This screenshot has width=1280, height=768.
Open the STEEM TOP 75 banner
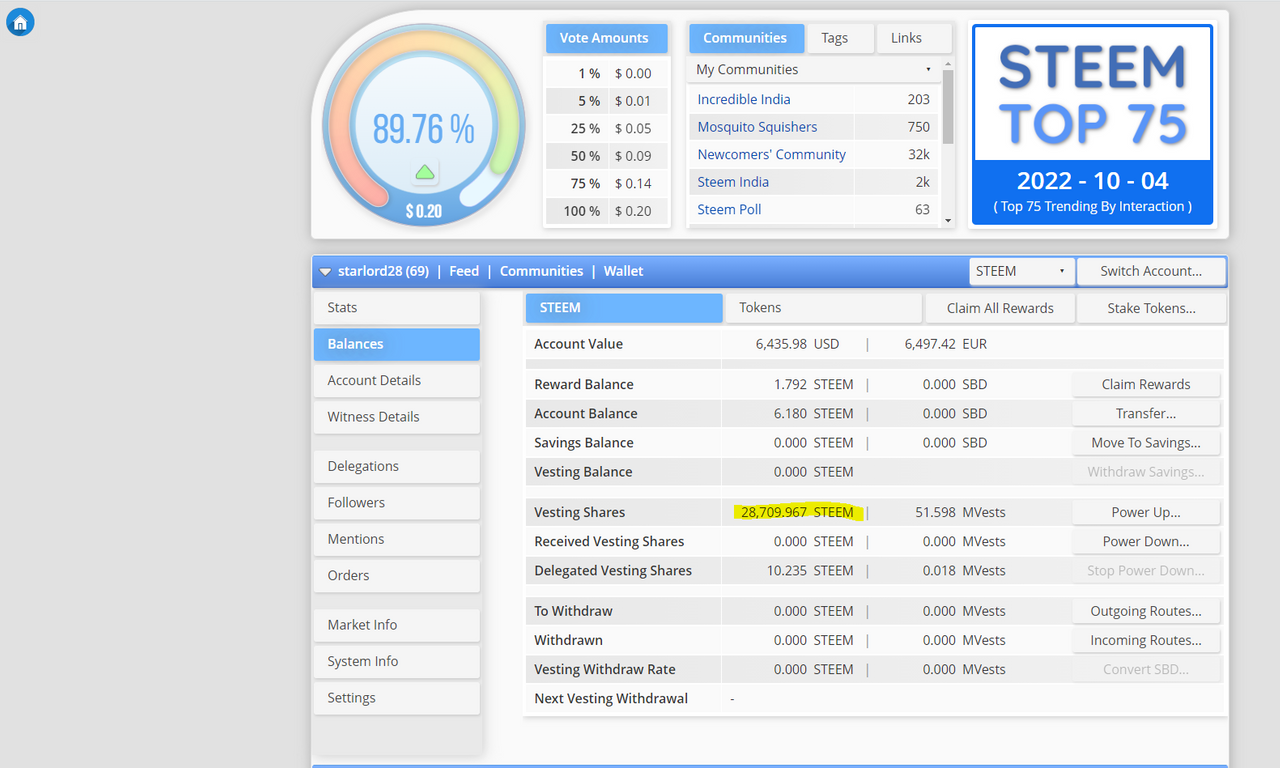click(1092, 125)
